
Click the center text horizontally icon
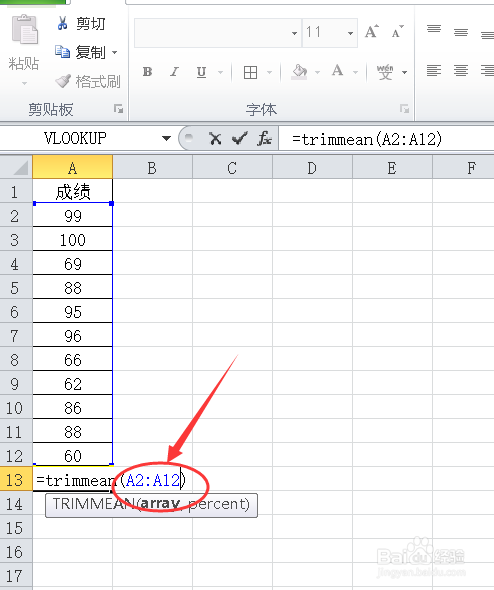point(461,71)
